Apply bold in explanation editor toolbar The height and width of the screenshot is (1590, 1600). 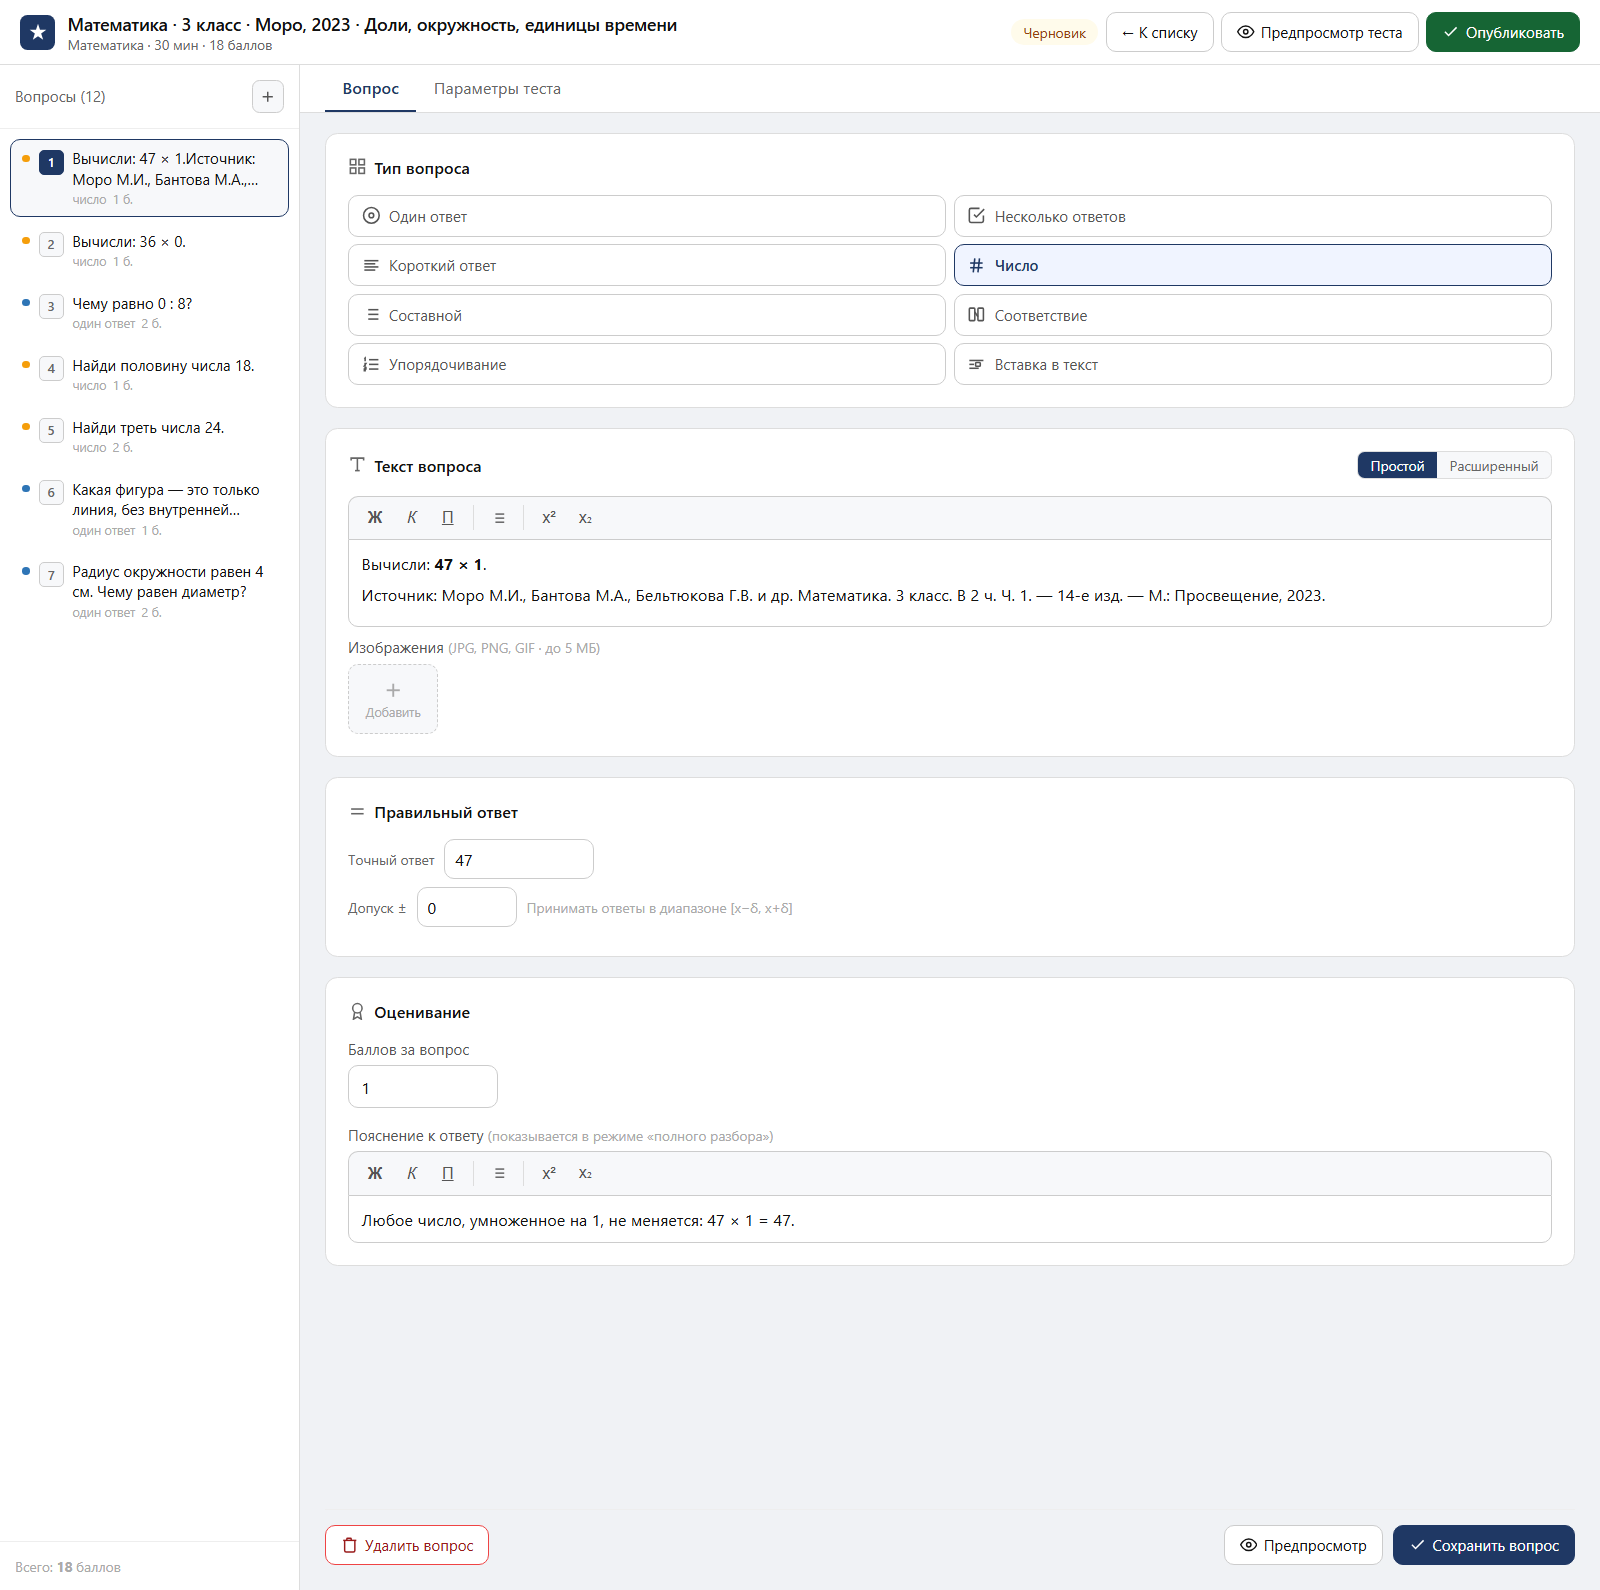(x=375, y=1174)
